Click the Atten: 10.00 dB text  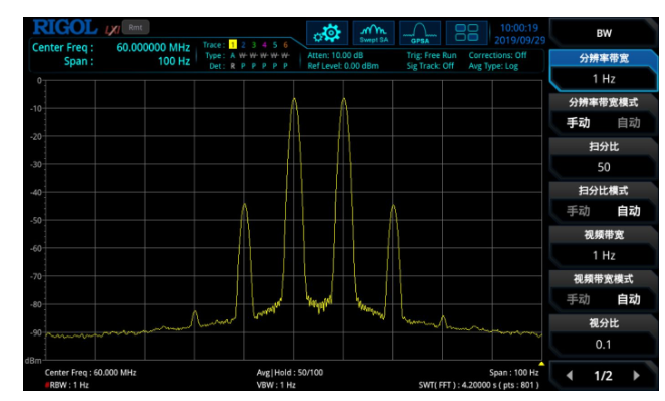tap(335, 55)
